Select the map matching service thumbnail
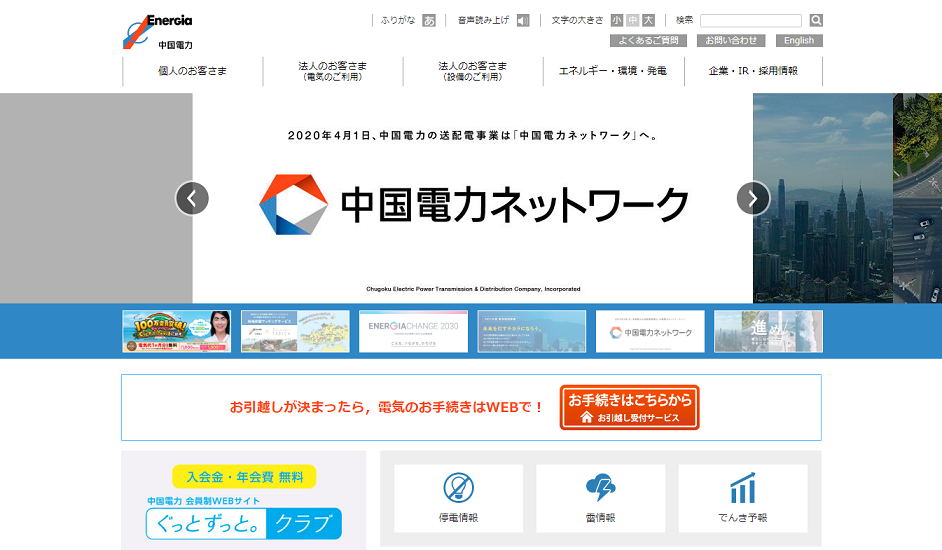942x550 pixels. 295,331
